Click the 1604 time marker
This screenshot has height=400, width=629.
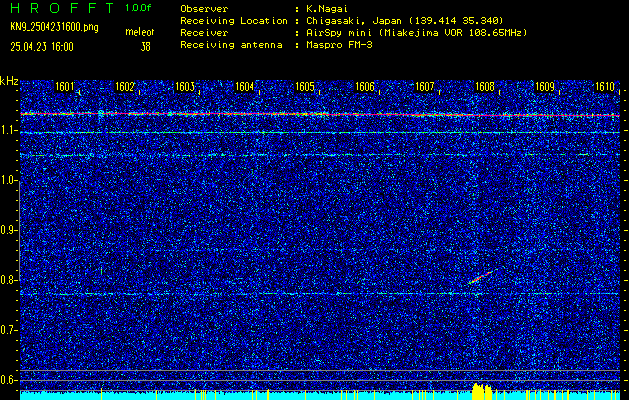245,87
